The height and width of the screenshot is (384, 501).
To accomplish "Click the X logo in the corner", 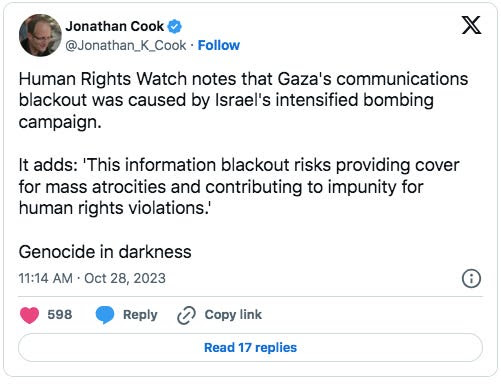I will pos(471,25).
